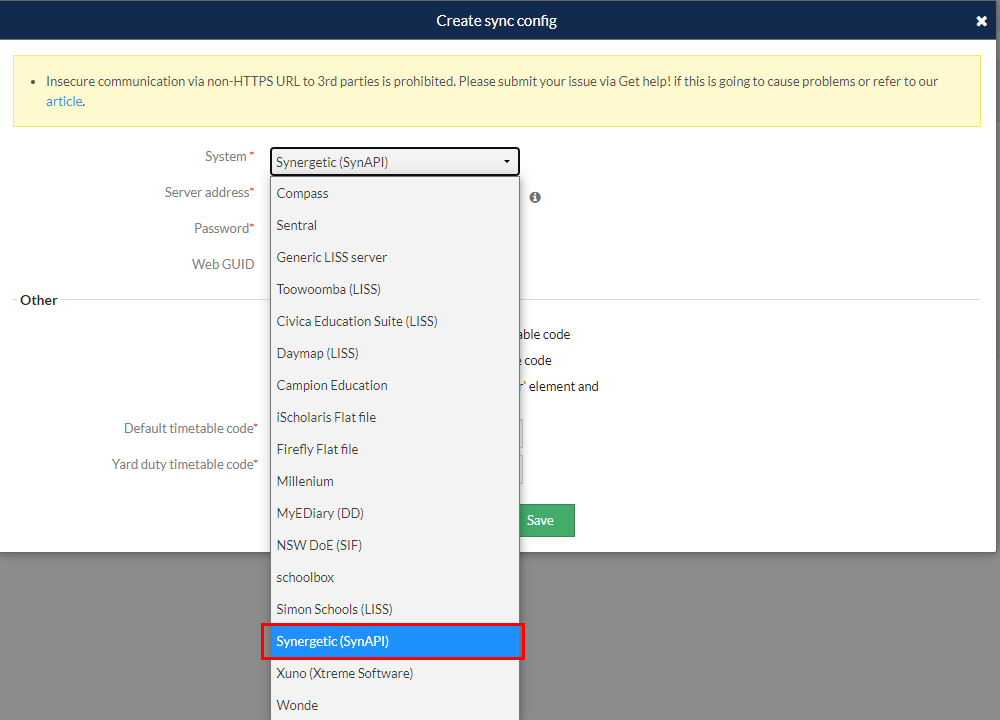
Task: Click the server address info icon
Action: click(x=535, y=197)
